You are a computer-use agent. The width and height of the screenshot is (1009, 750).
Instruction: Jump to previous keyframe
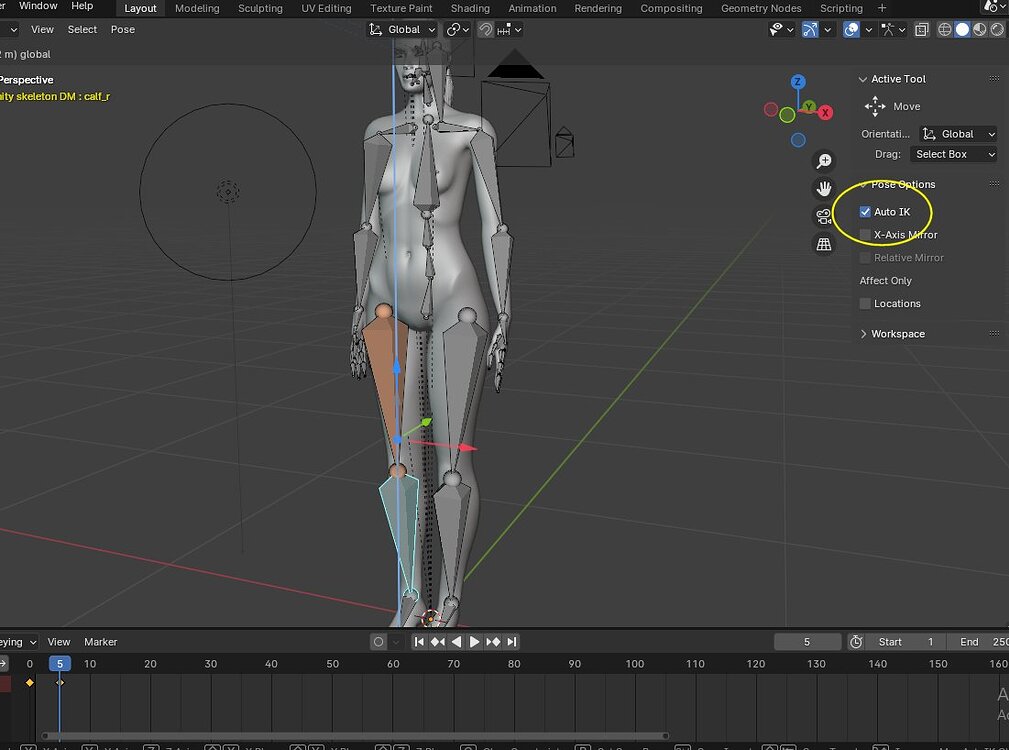[x=438, y=641]
